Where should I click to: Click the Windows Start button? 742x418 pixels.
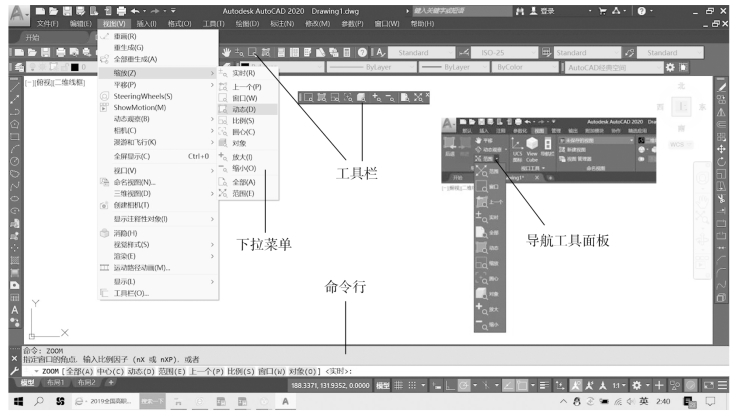pos(18,401)
